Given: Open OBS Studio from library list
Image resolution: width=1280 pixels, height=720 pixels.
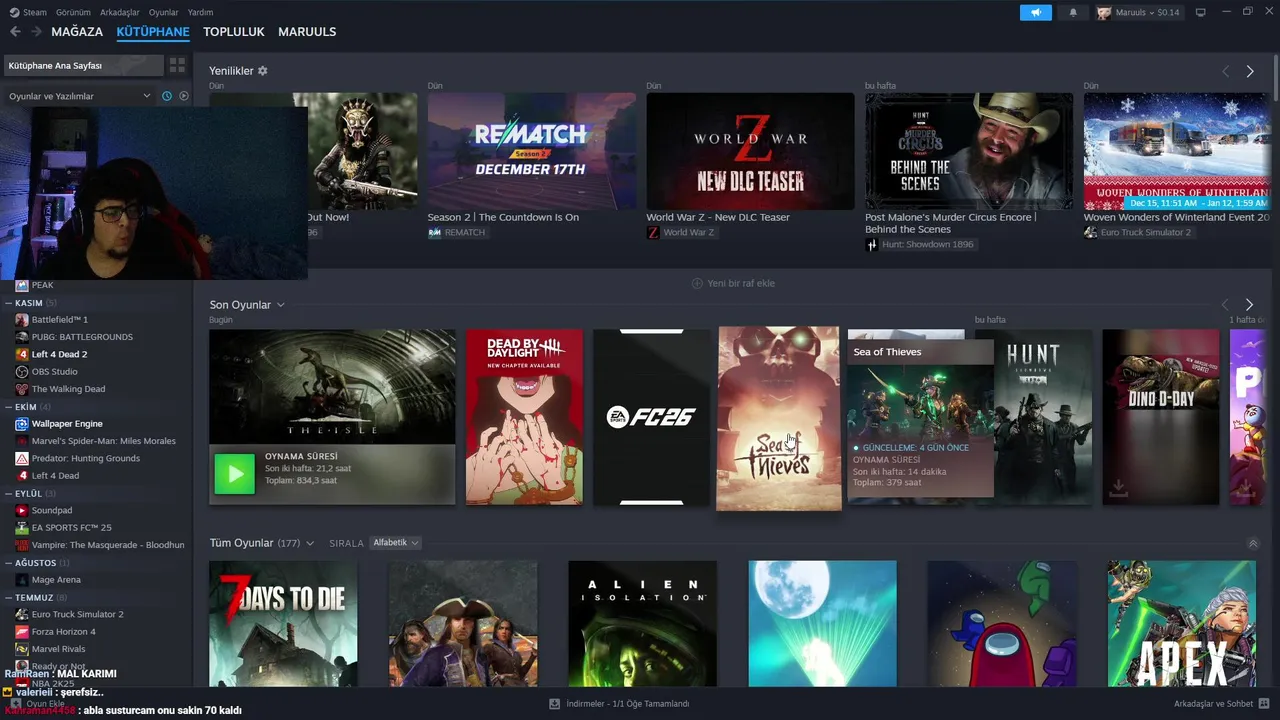Looking at the screenshot, I should (54, 372).
